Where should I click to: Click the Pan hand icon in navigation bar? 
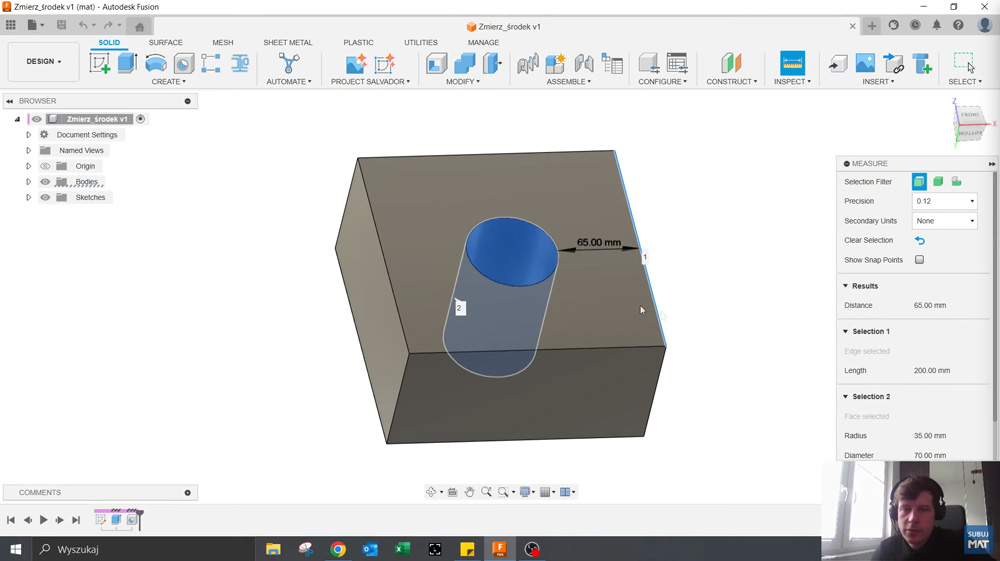469,492
